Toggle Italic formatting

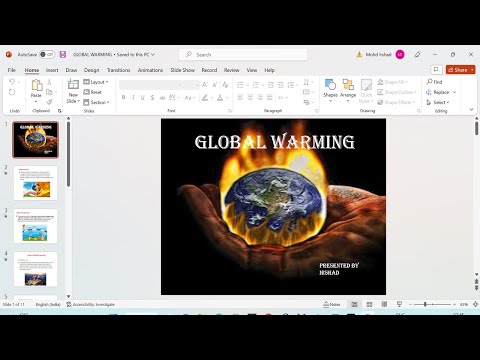(133, 97)
